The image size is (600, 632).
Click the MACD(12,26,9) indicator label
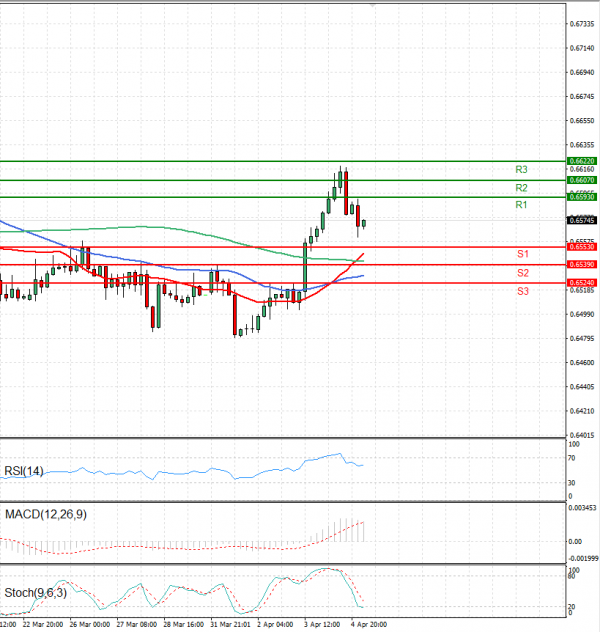(47, 514)
